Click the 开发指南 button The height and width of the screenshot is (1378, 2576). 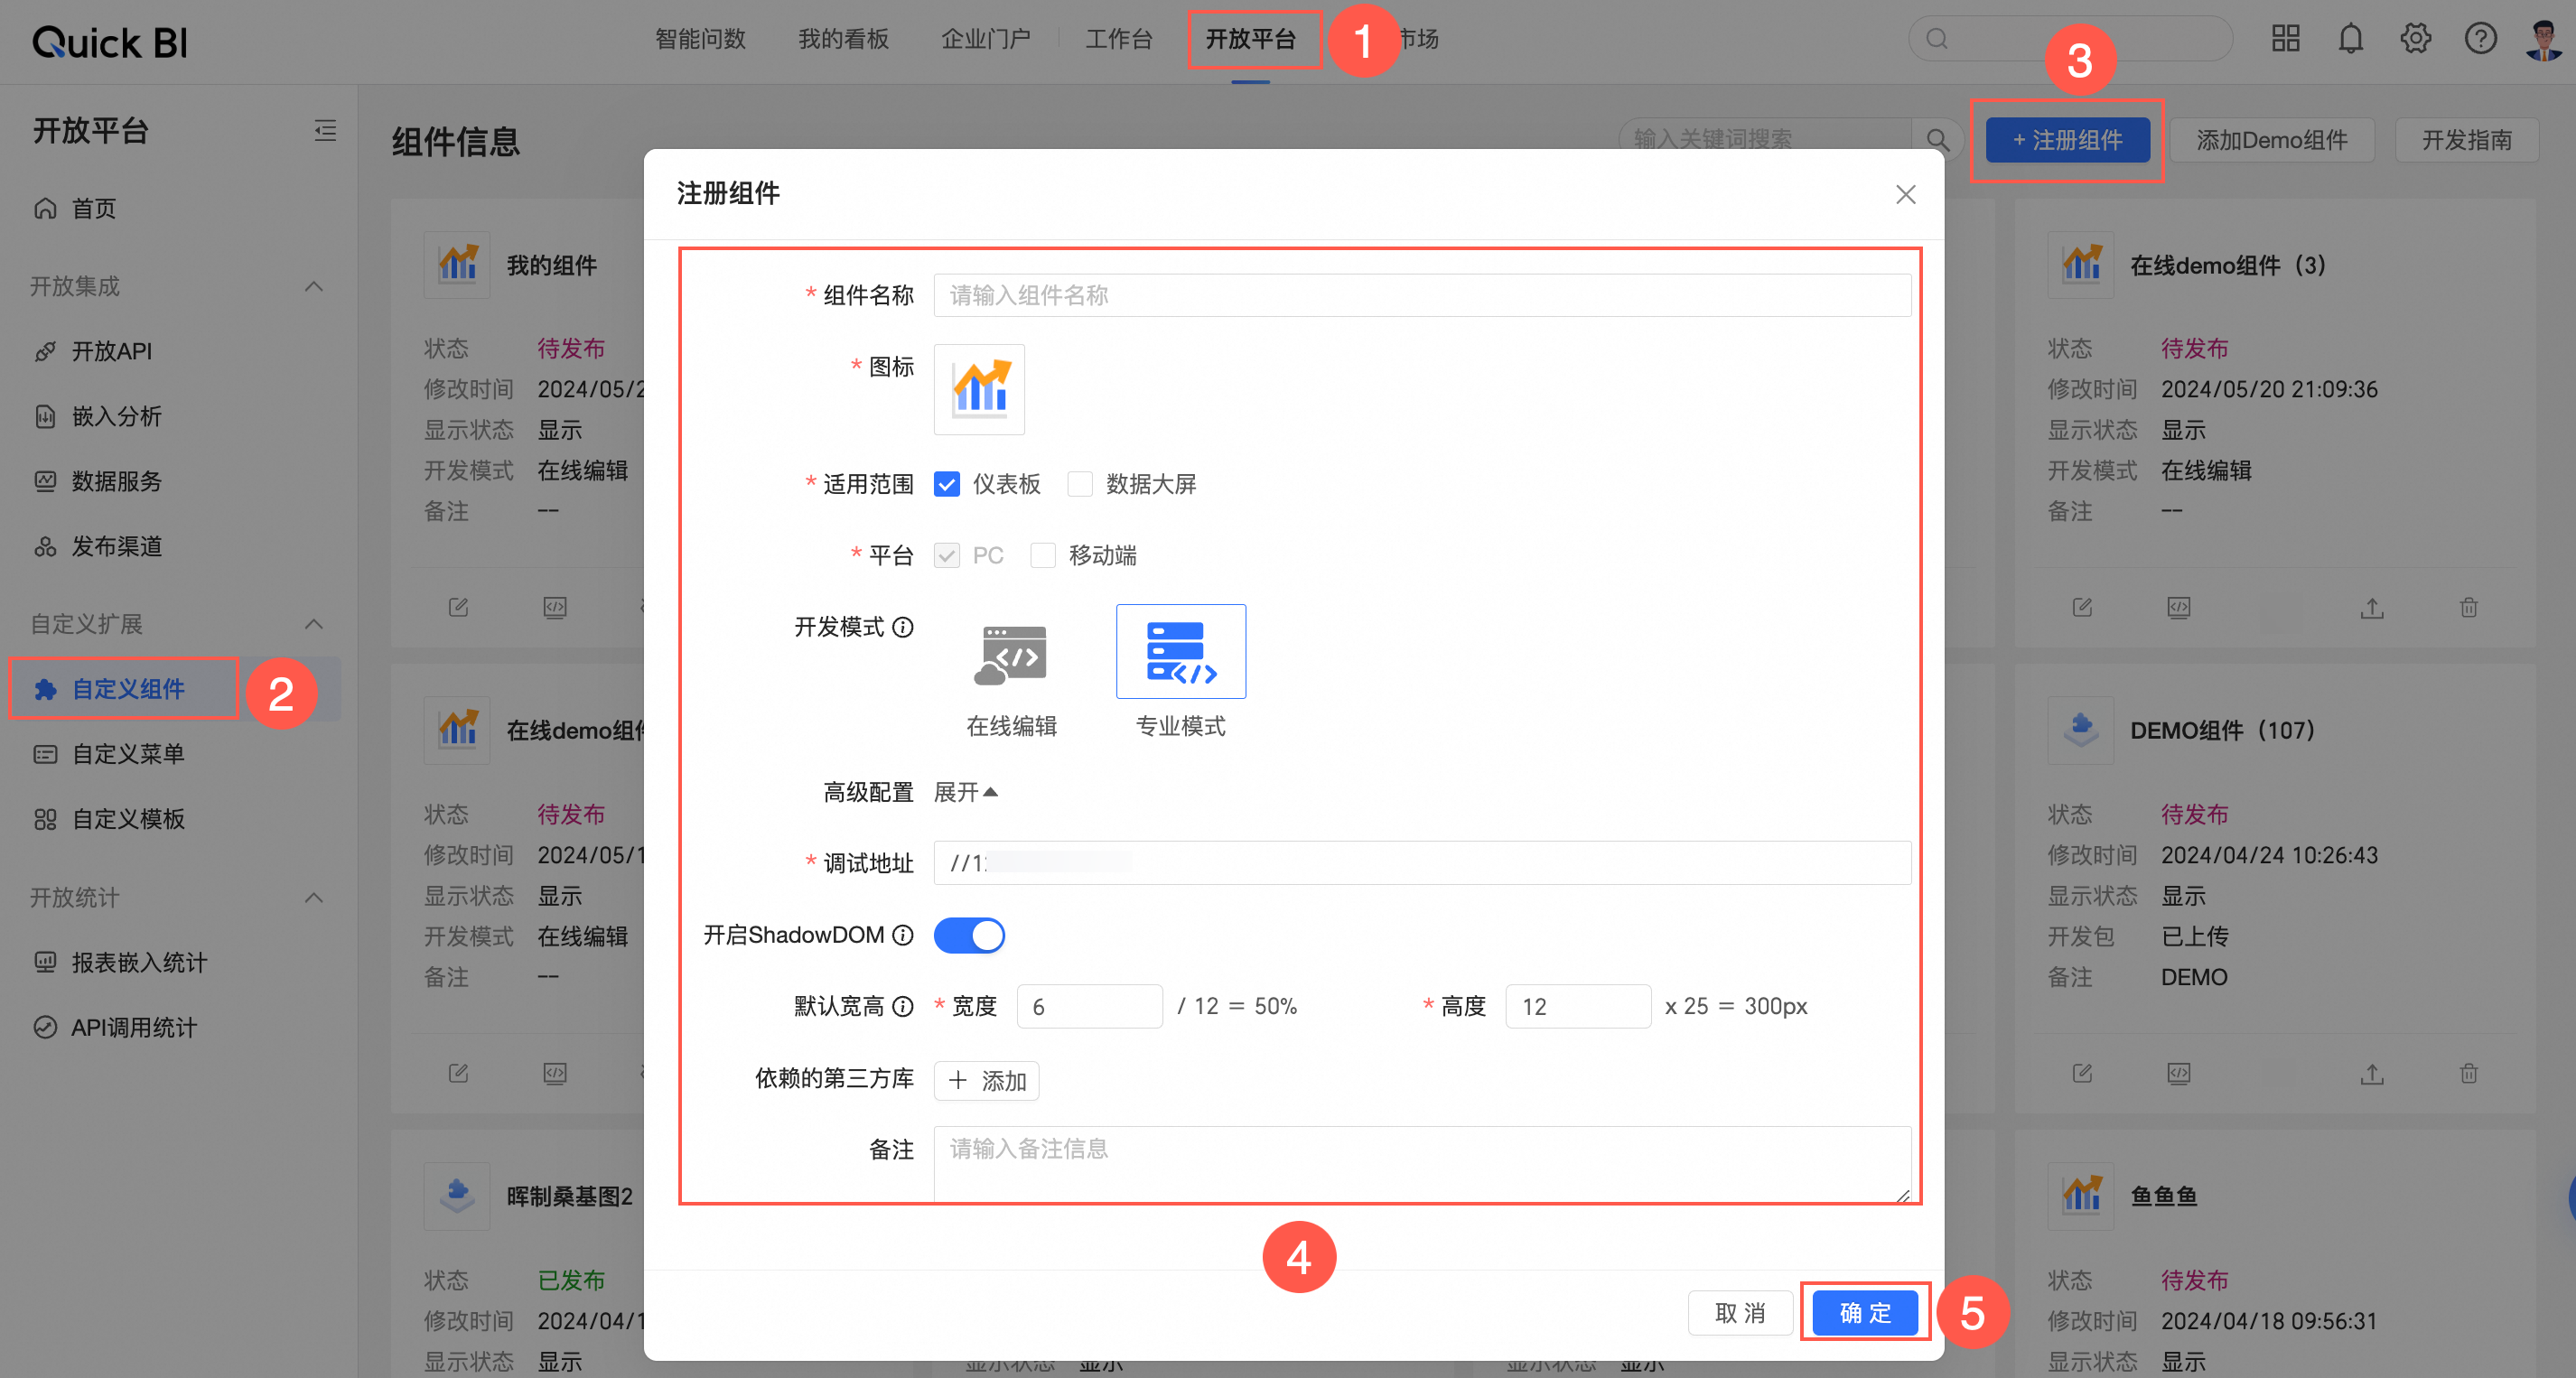2466,140
